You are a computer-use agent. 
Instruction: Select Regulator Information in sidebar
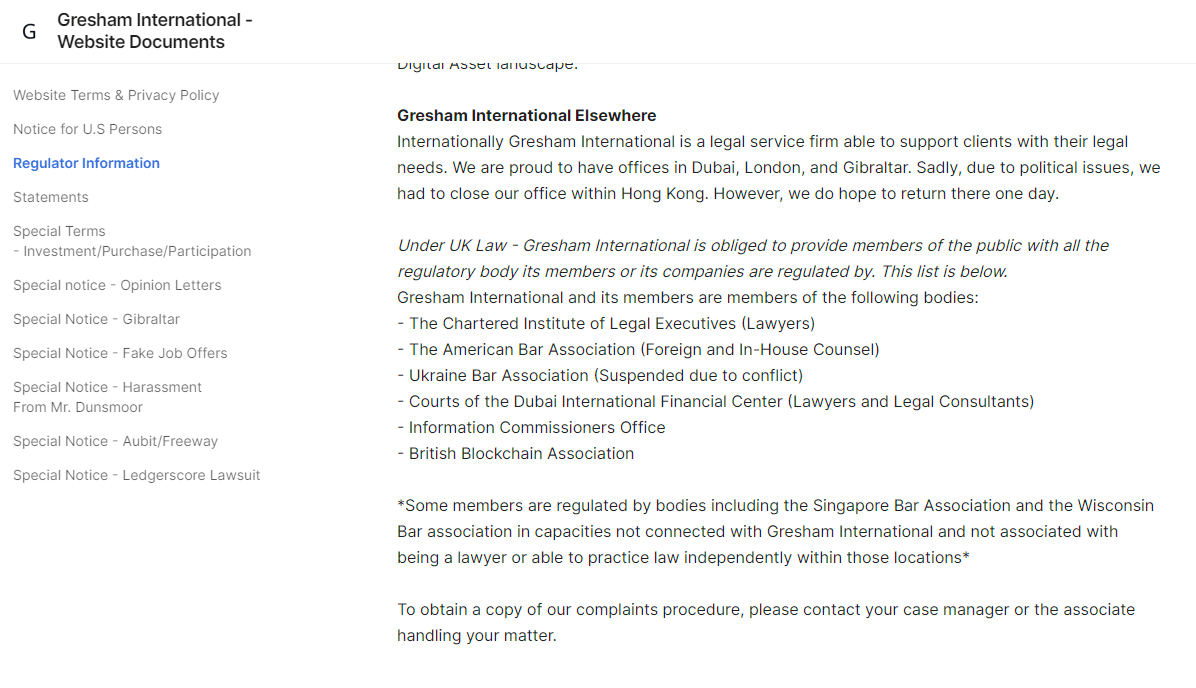(86, 163)
